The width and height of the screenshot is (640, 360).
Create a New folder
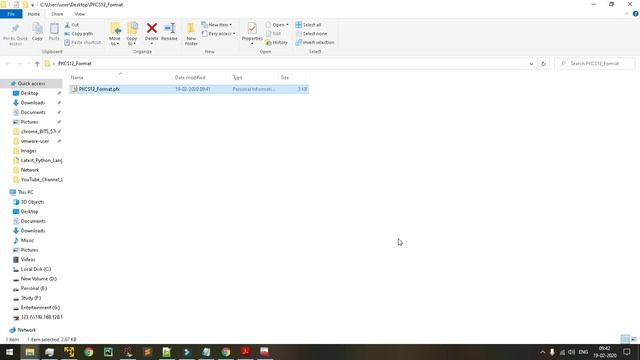[191, 34]
